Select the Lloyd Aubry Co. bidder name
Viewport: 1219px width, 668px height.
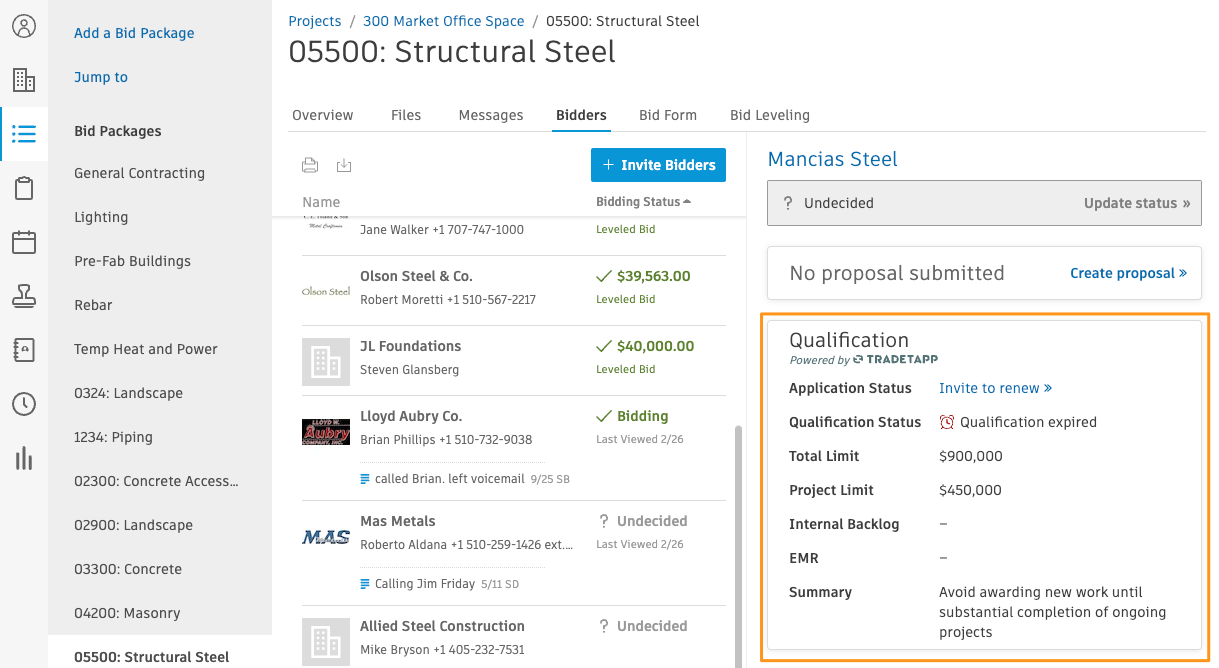[411, 416]
